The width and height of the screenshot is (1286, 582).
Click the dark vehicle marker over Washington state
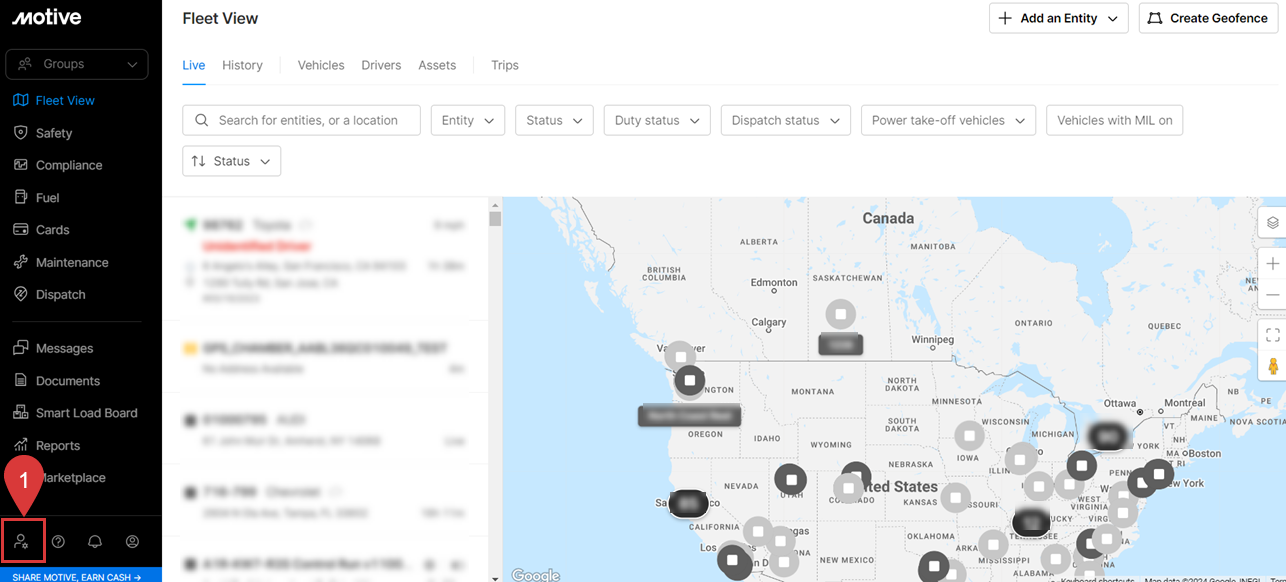click(690, 381)
